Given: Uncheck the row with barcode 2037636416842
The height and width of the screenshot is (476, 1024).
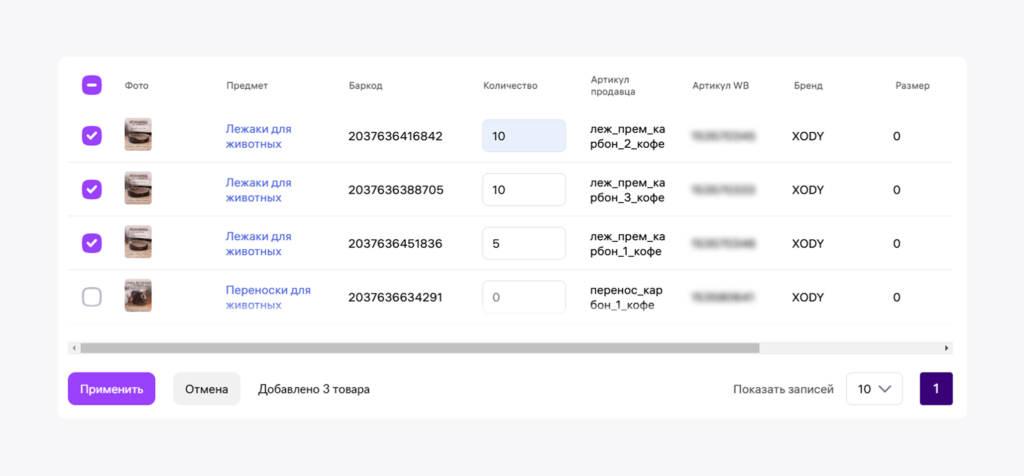Looking at the screenshot, I should click(91, 136).
